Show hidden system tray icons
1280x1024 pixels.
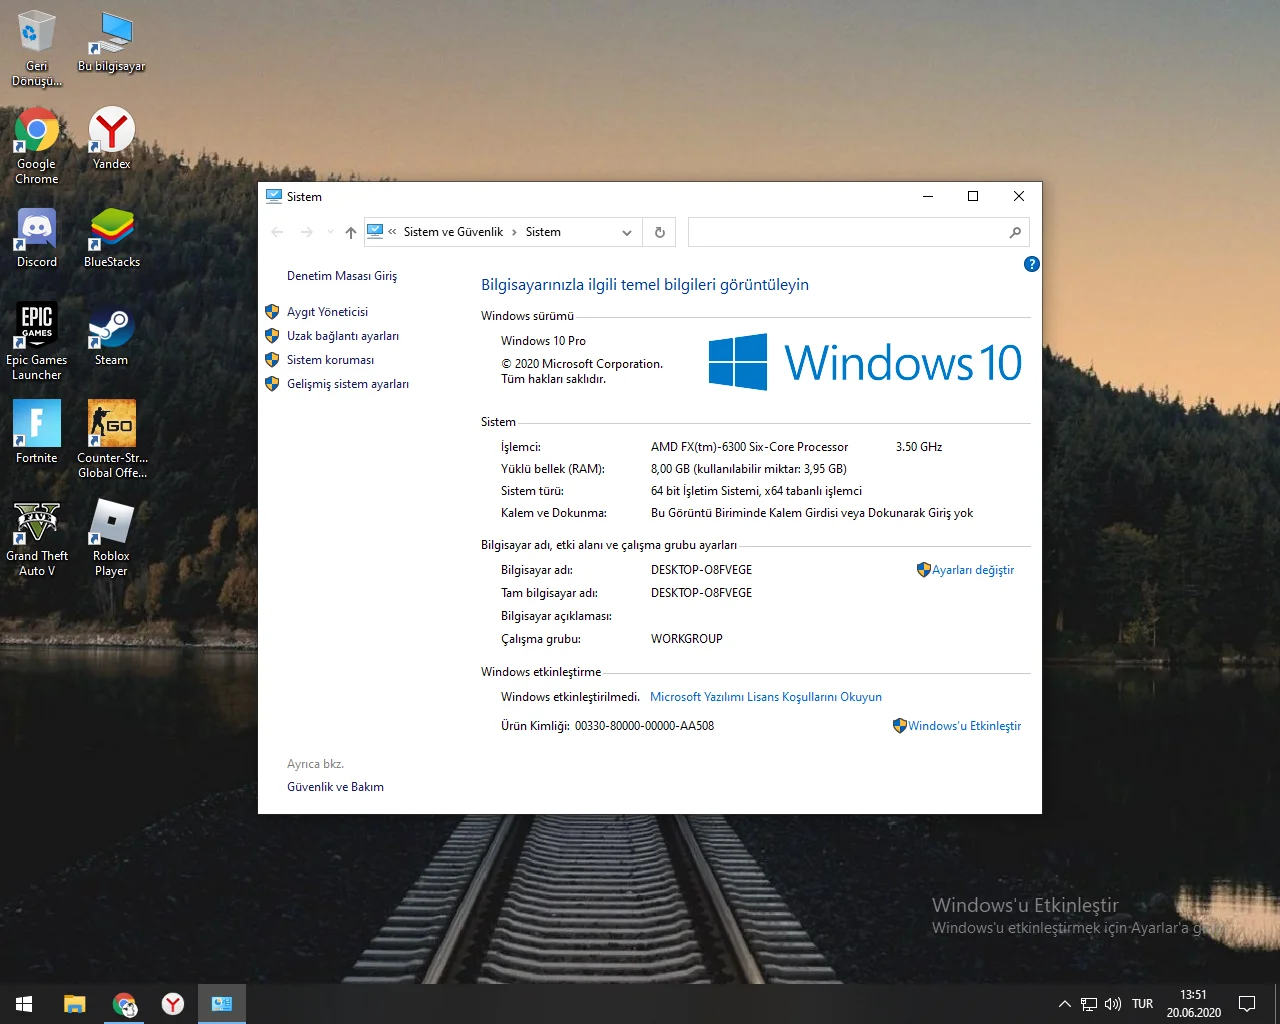tap(1065, 1004)
